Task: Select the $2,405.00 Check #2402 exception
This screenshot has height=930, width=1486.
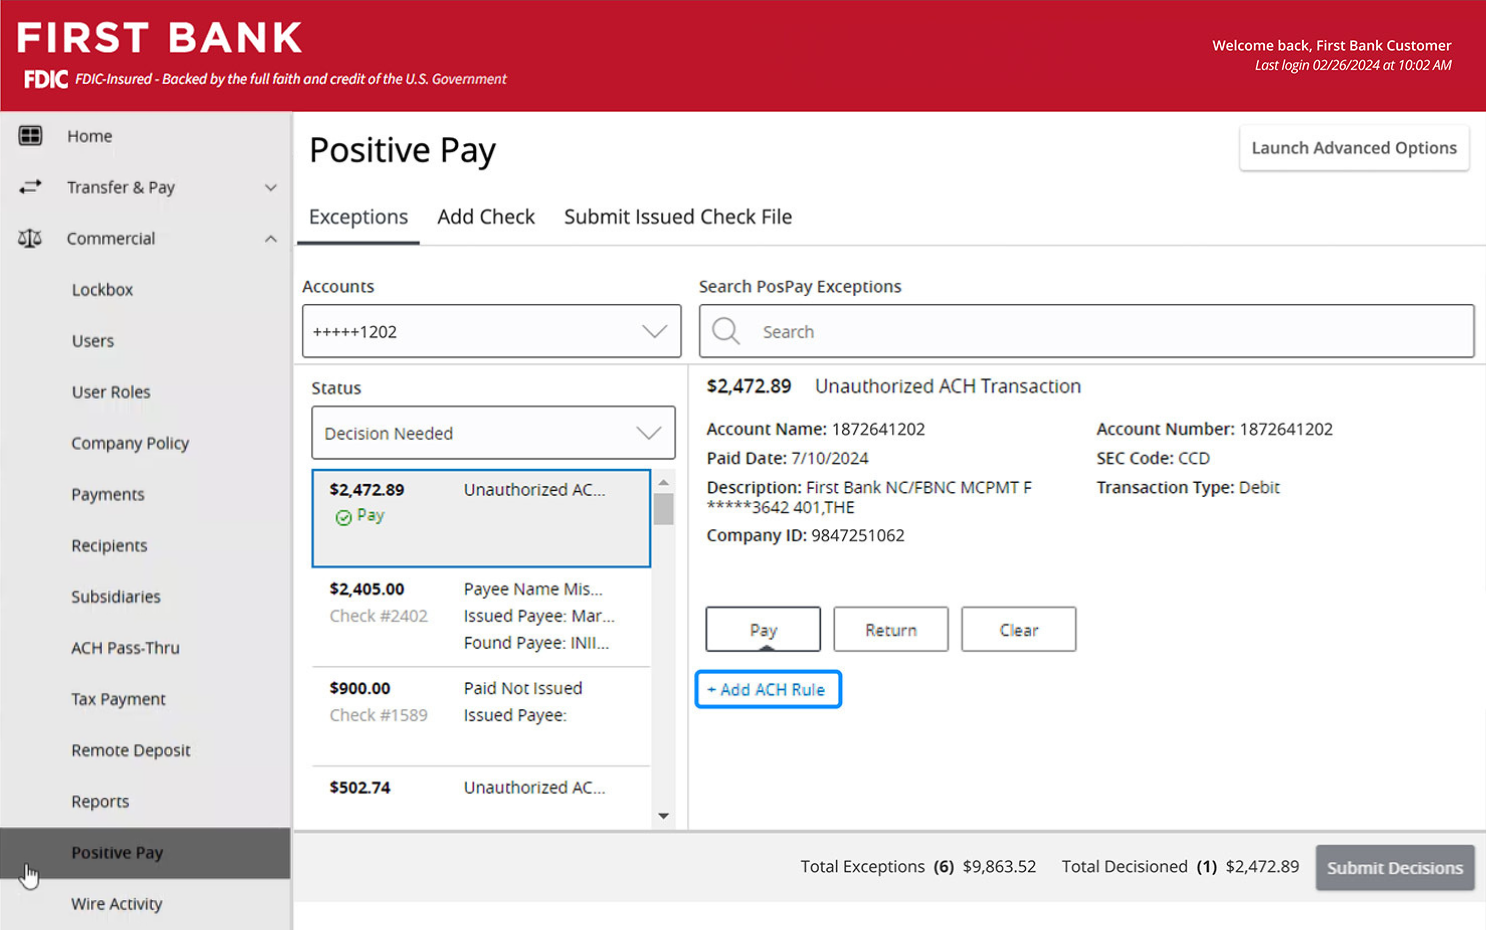Action: click(x=480, y=616)
